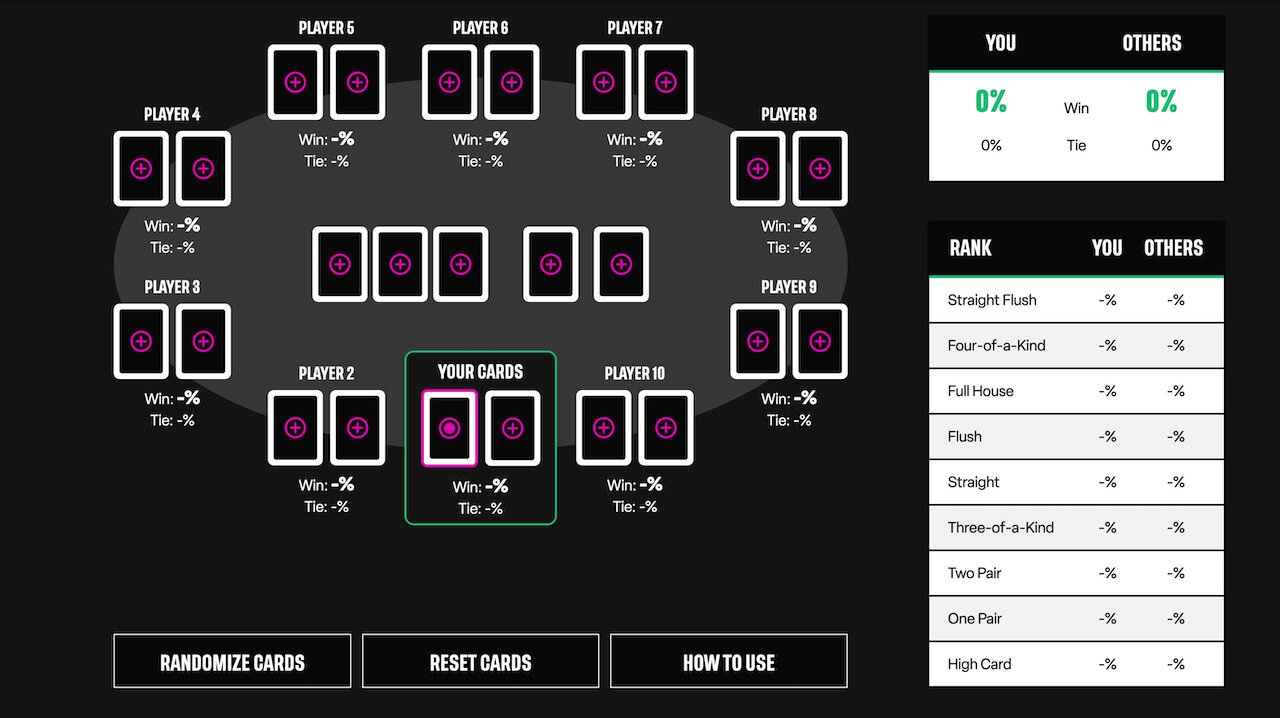Add Player 8's first card

point(757,169)
